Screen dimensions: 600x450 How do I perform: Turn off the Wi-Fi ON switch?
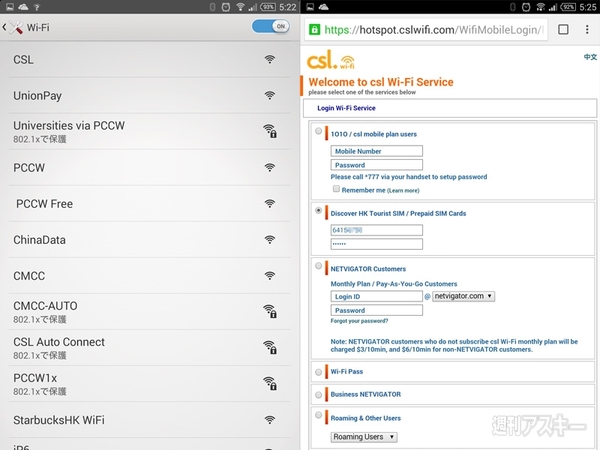coord(271,26)
